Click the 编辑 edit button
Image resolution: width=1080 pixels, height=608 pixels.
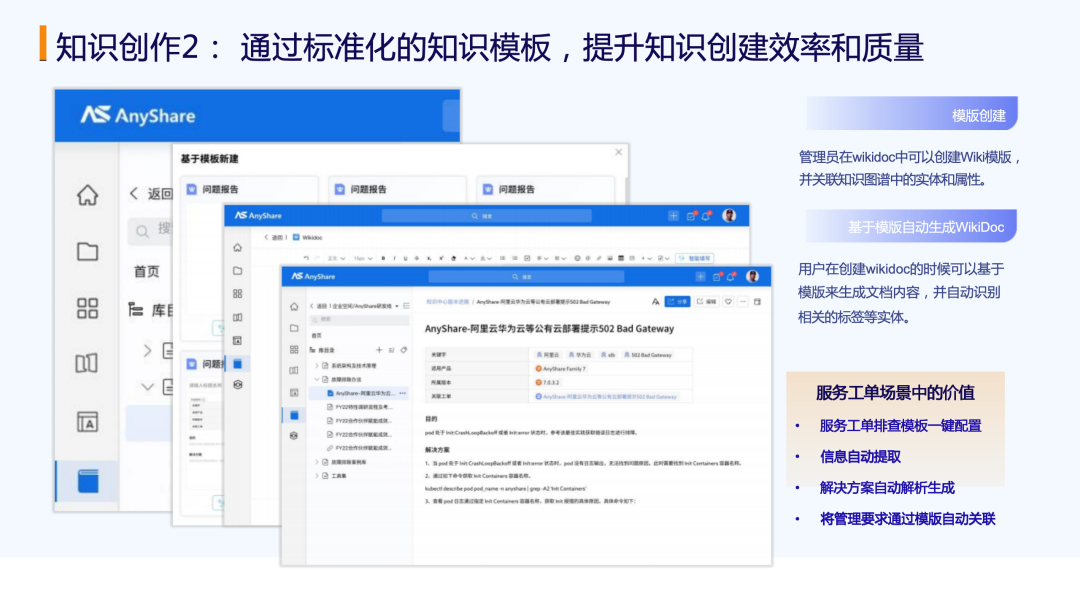point(707,302)
